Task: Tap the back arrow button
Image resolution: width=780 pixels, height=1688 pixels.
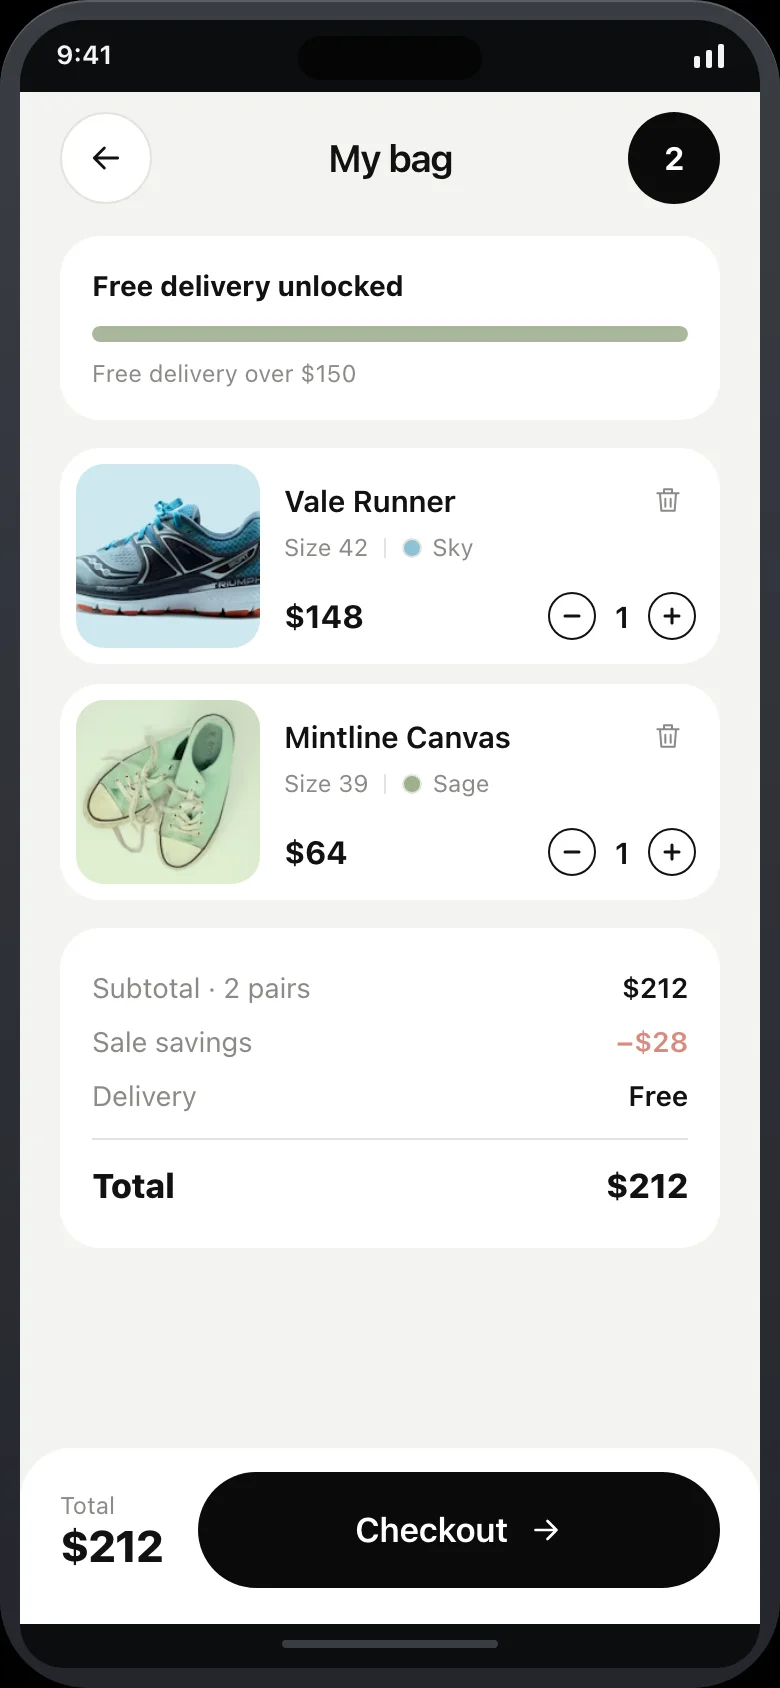Action: [x=106, y=158]
